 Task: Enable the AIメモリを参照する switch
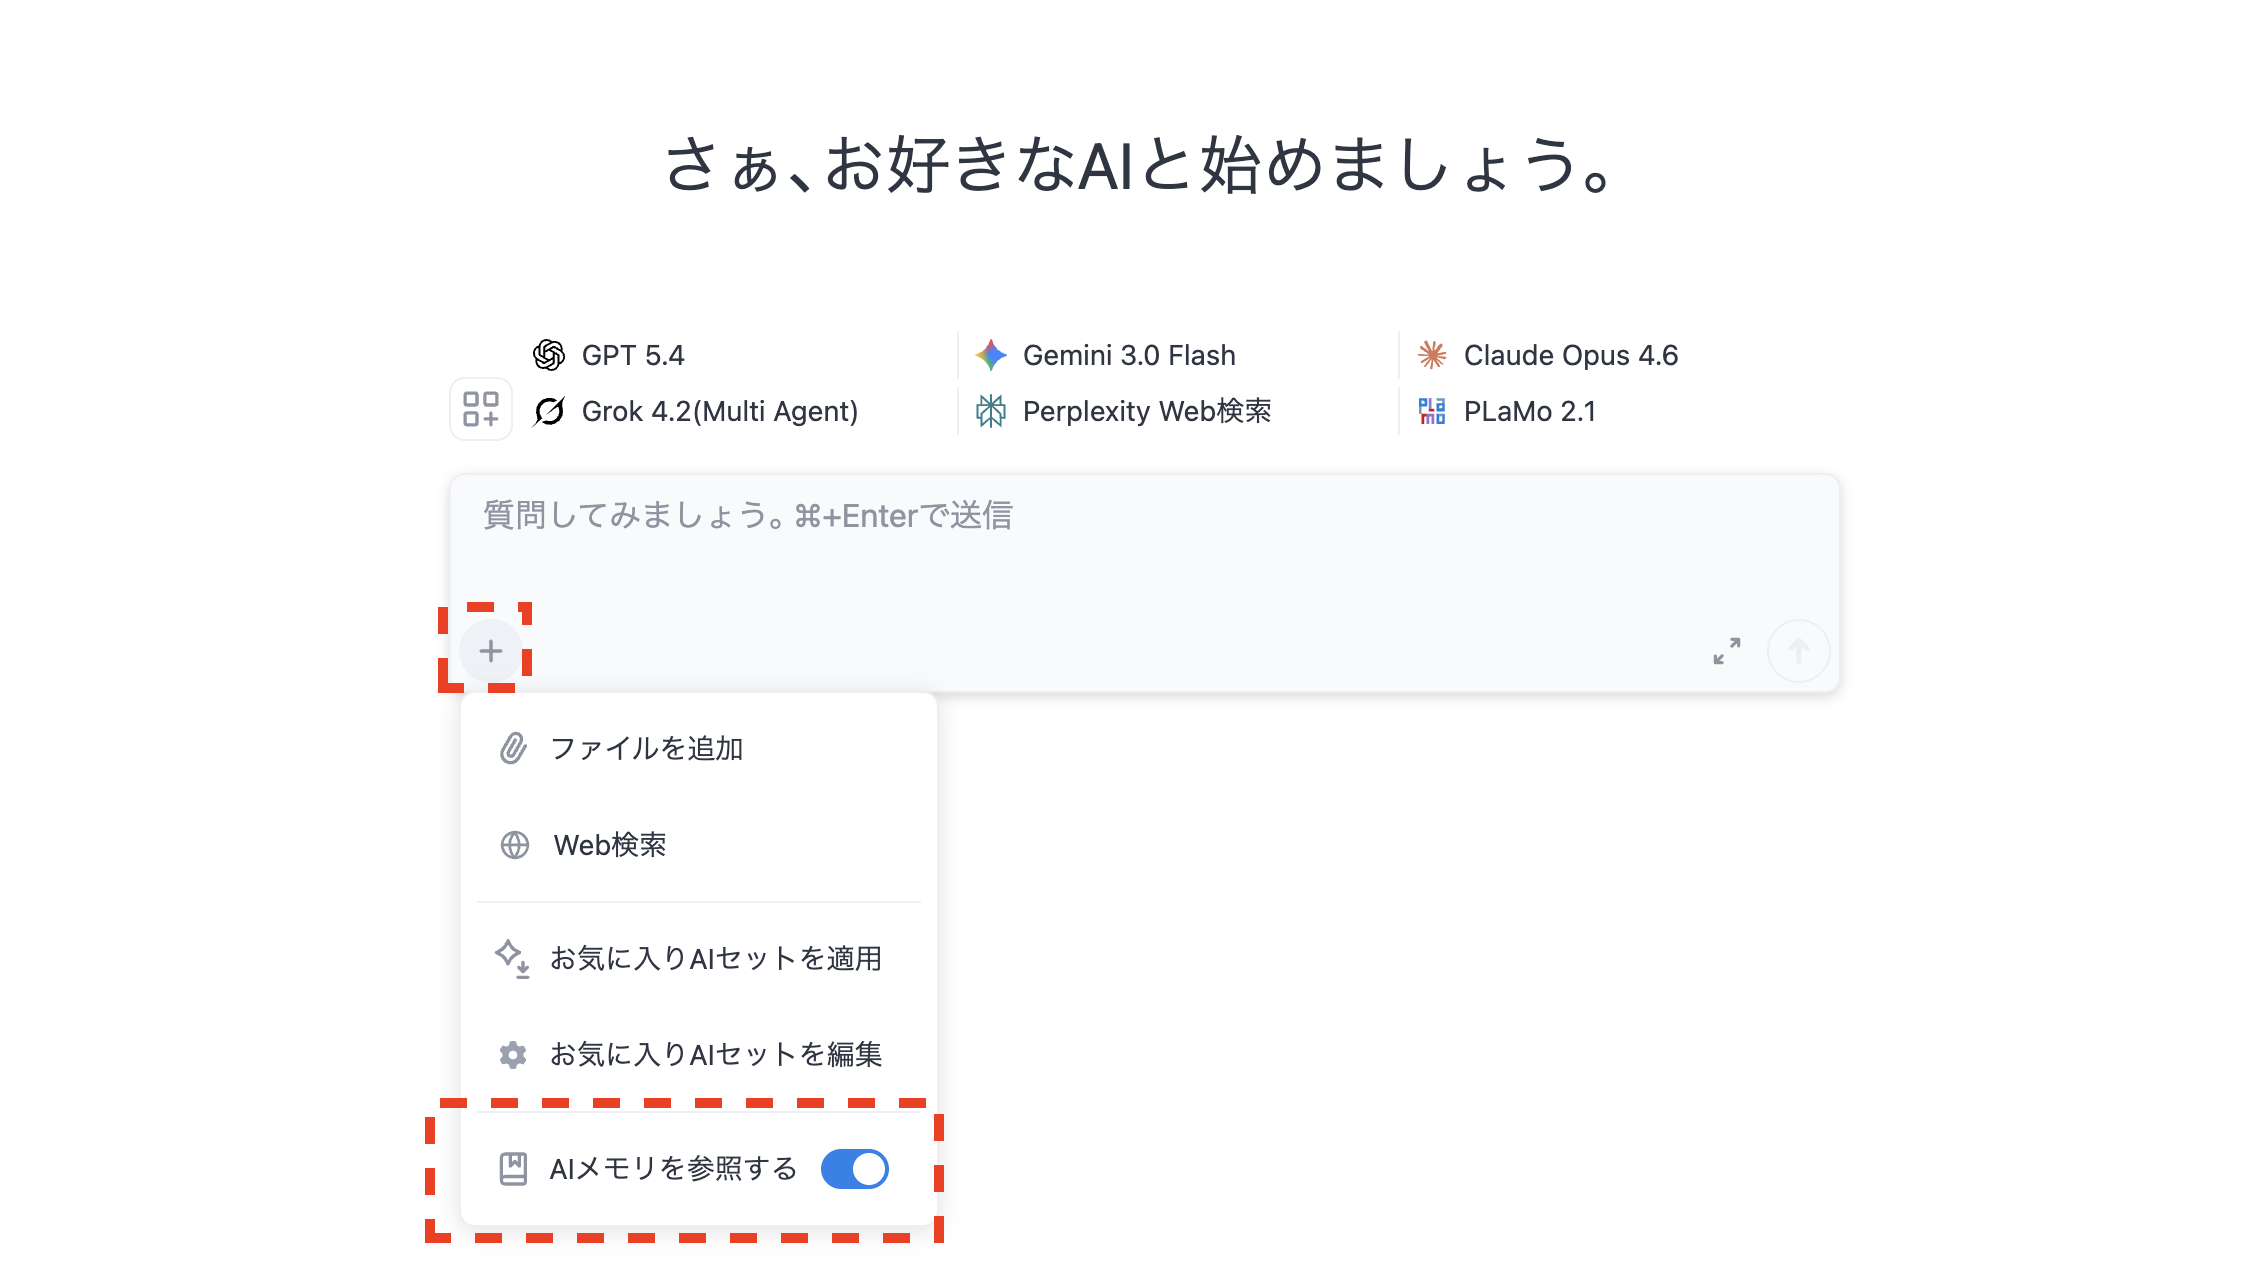coord(854,1168)
